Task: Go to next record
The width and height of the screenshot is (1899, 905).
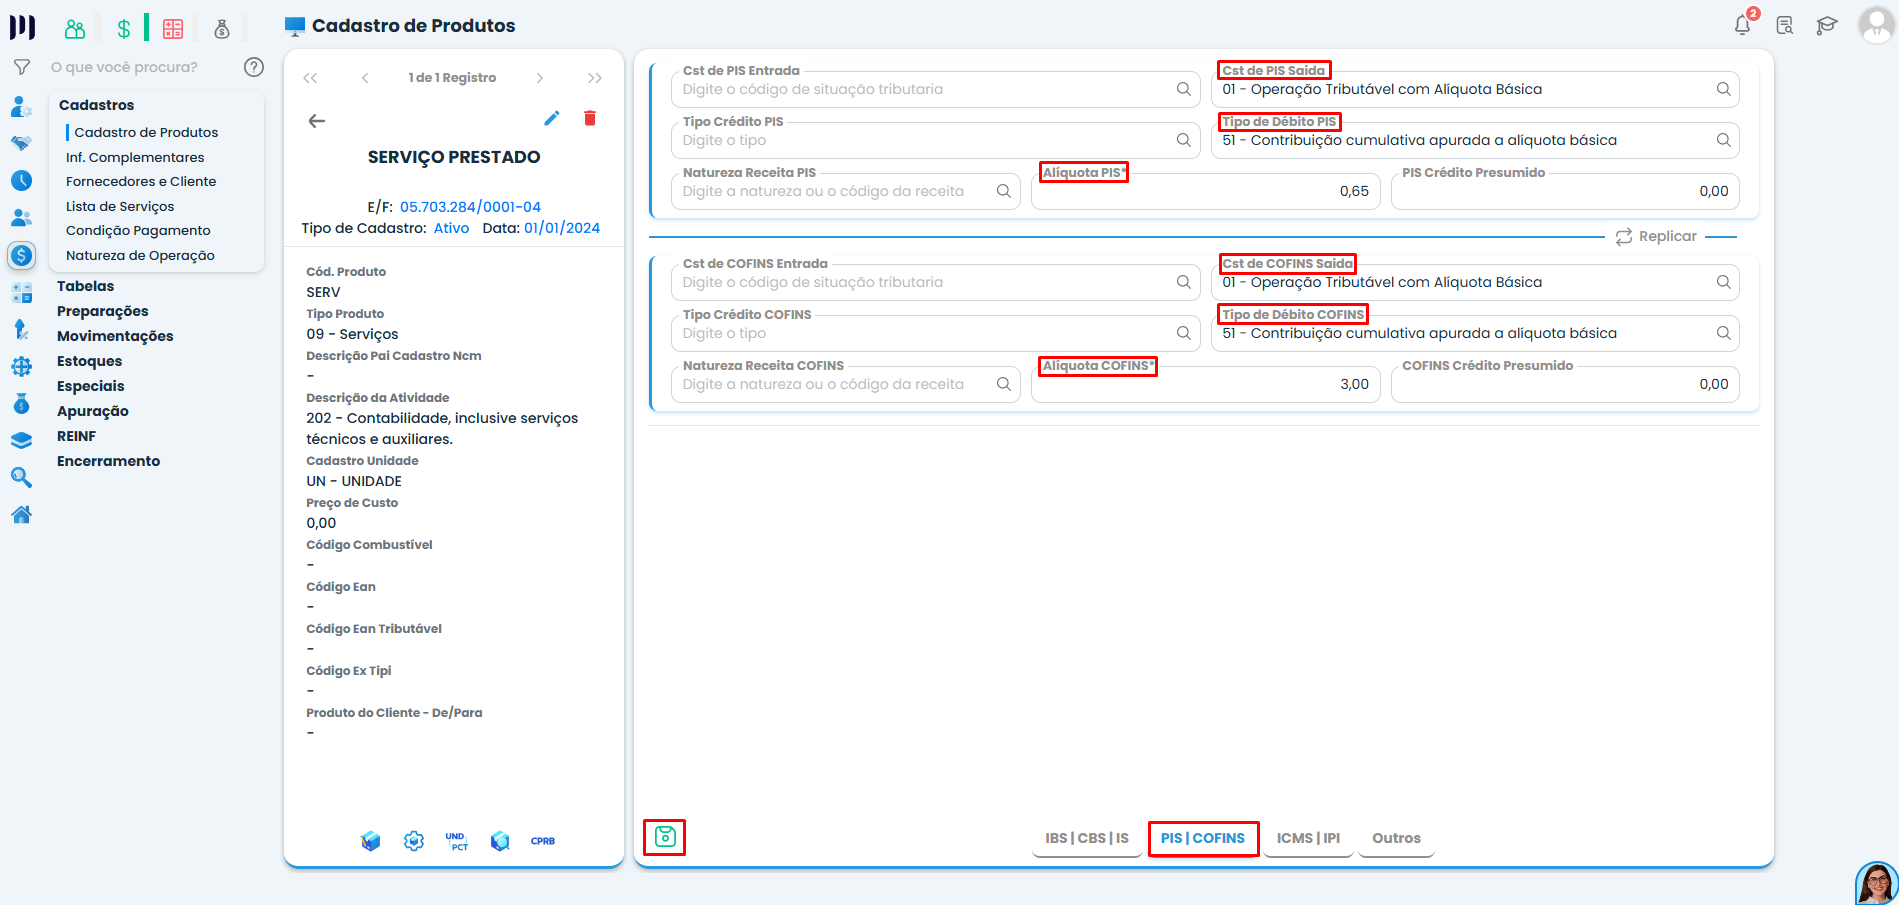Action: click(x=540, y=78)
